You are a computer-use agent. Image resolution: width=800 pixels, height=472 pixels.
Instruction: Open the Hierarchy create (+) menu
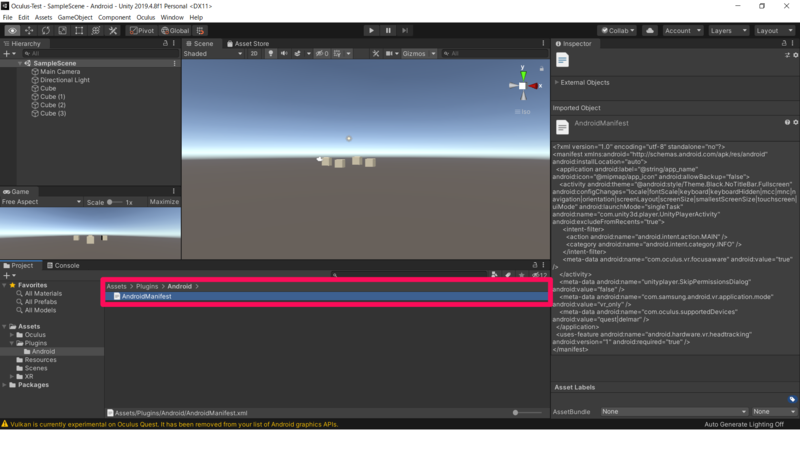(x=9, y=54)
